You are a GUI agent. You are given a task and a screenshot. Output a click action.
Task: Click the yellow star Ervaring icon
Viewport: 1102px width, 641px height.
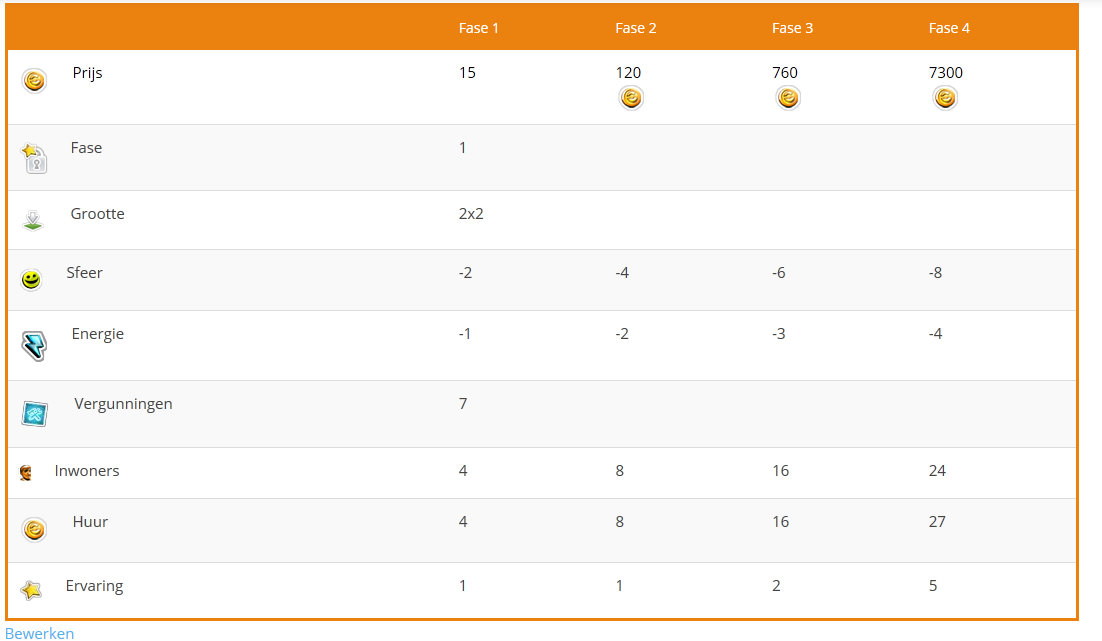(x=32, y=590)
